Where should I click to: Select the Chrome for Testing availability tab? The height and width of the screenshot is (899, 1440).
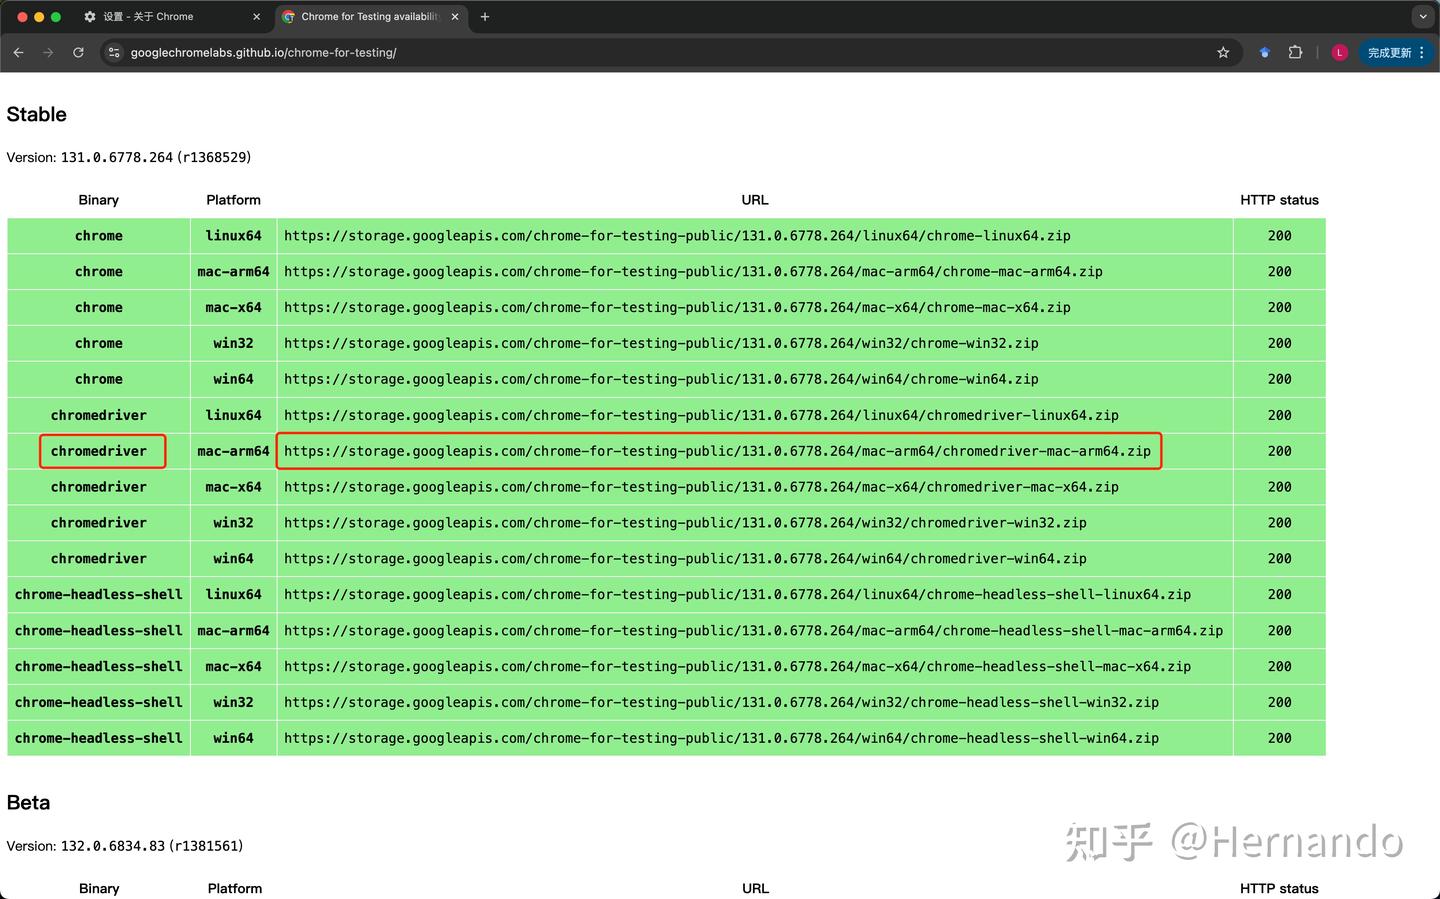370,17
